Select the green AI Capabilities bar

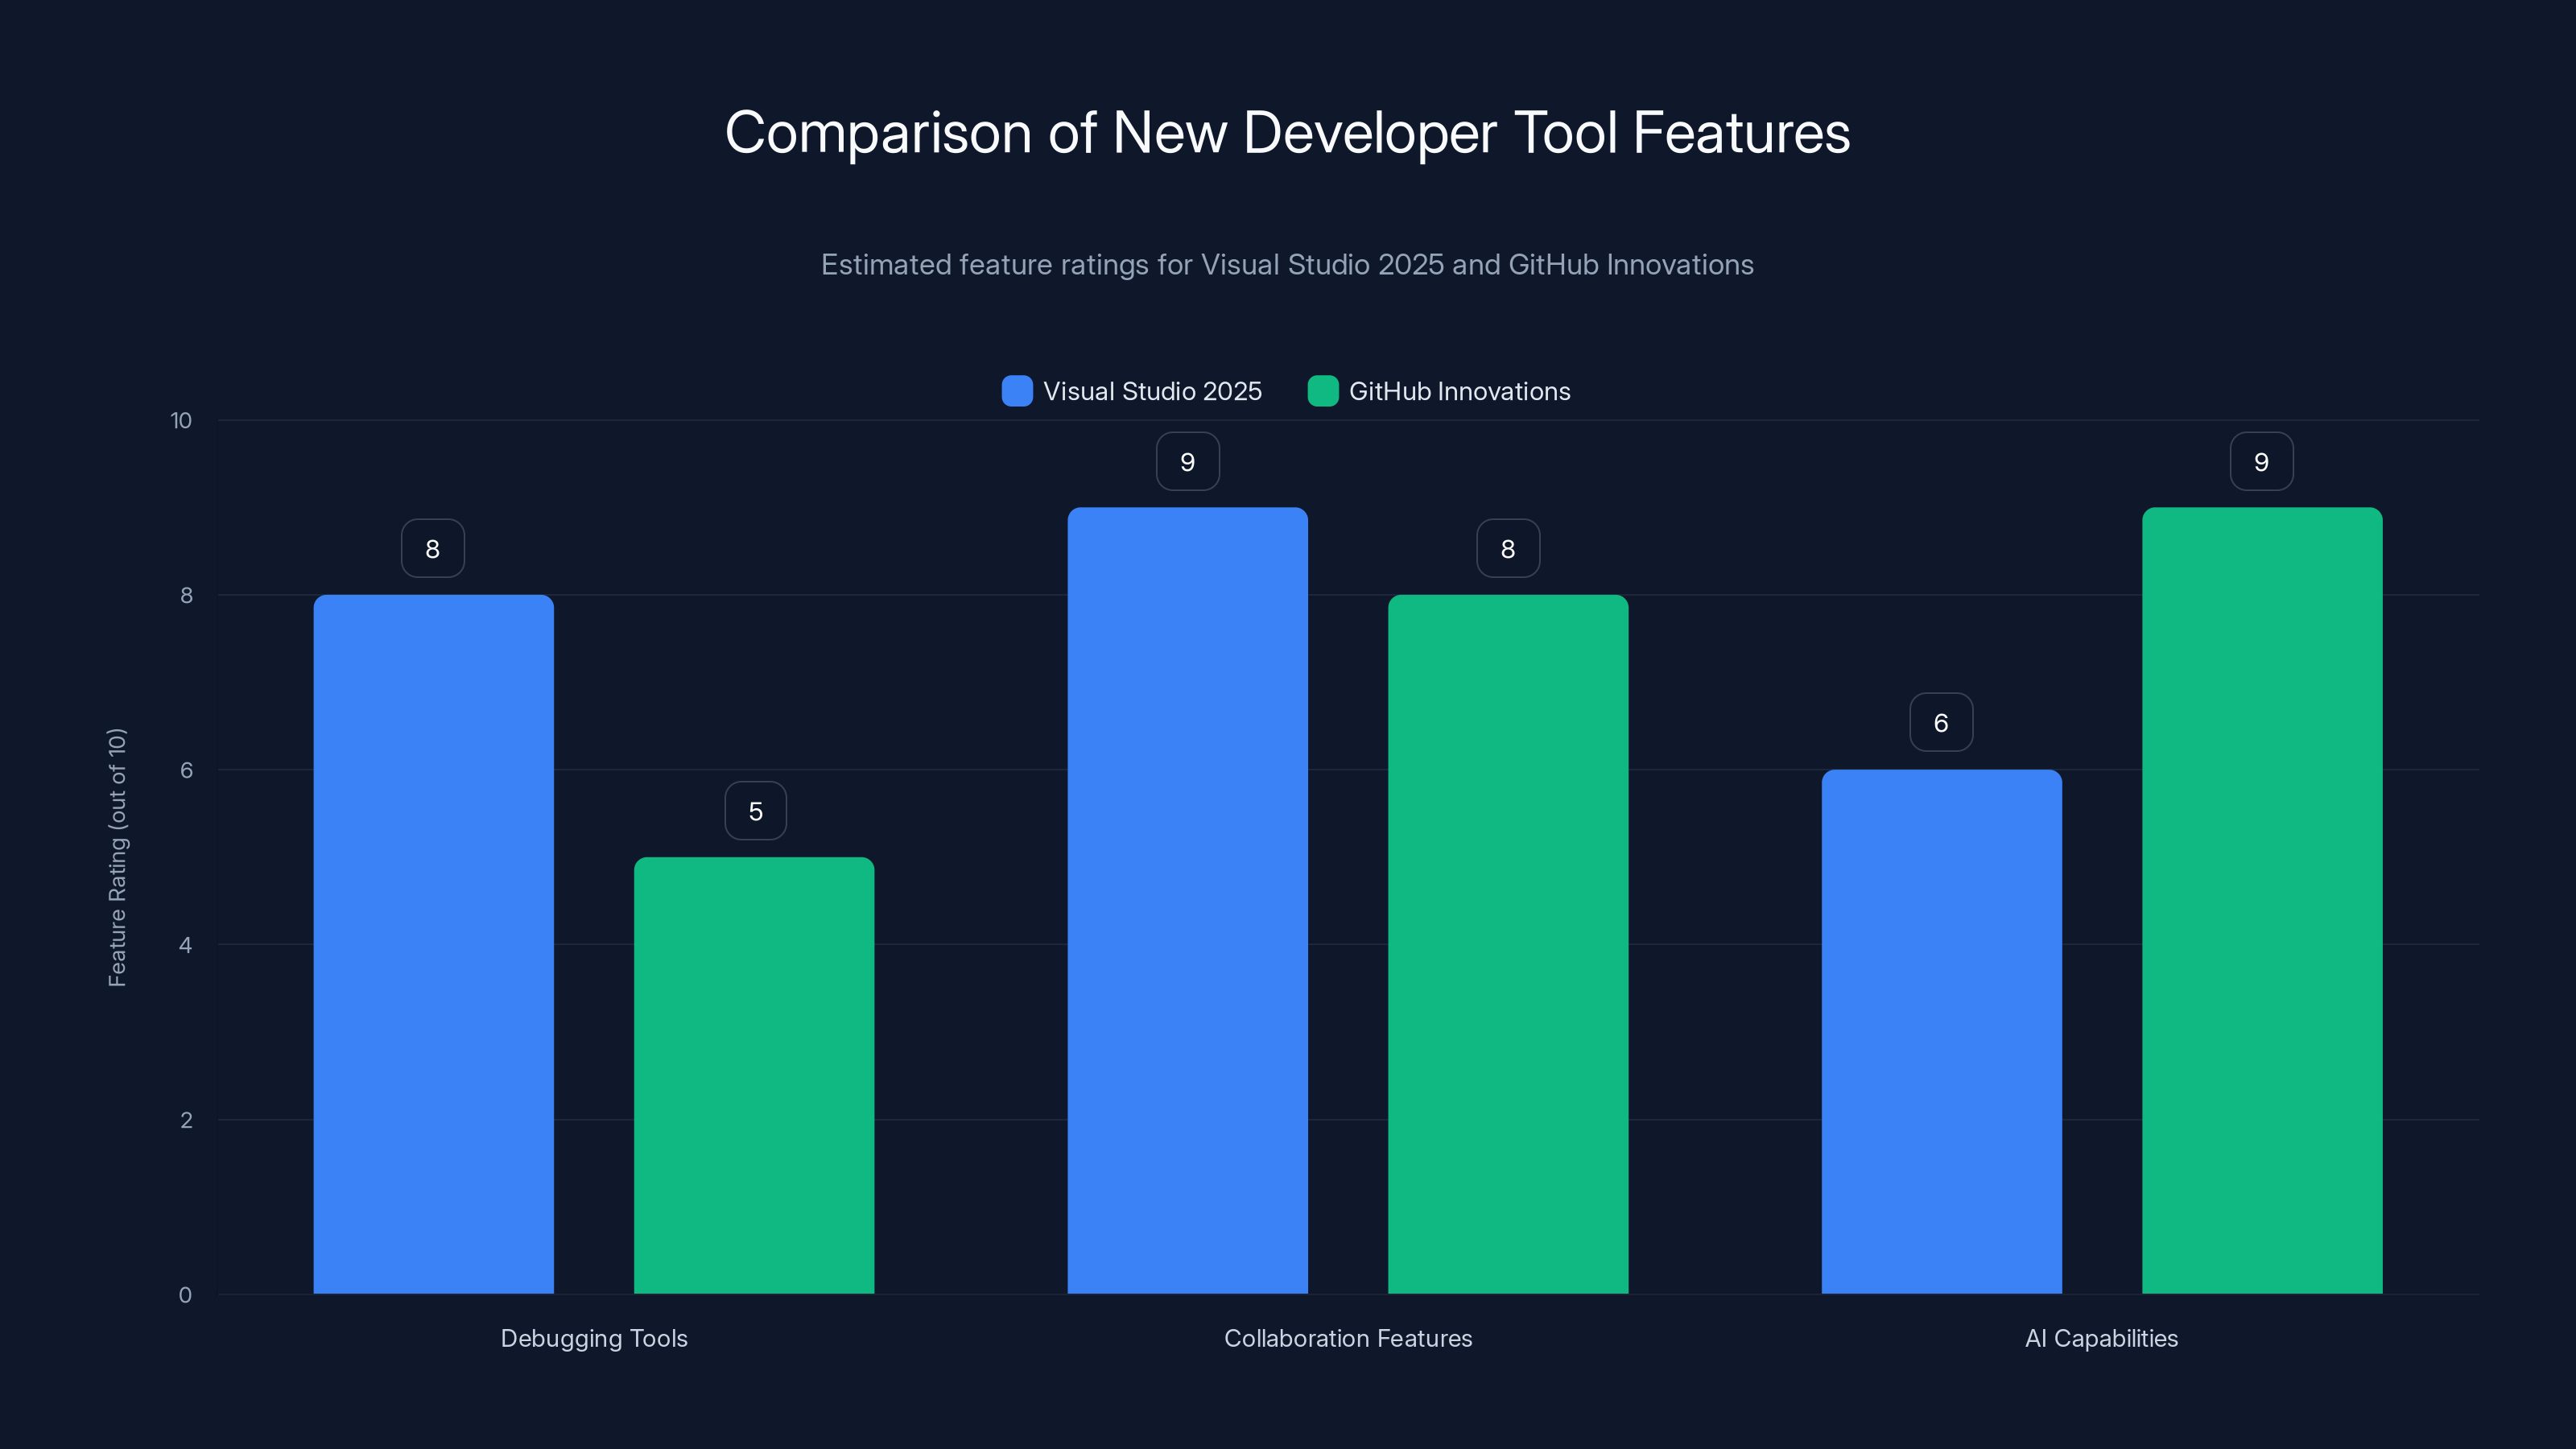tap(2262, 900)
